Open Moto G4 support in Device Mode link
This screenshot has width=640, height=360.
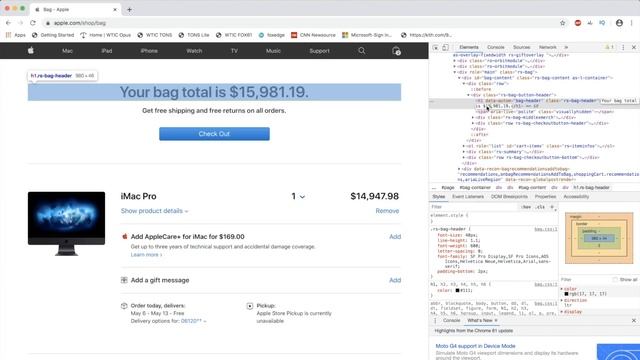(x=475, y=346)
